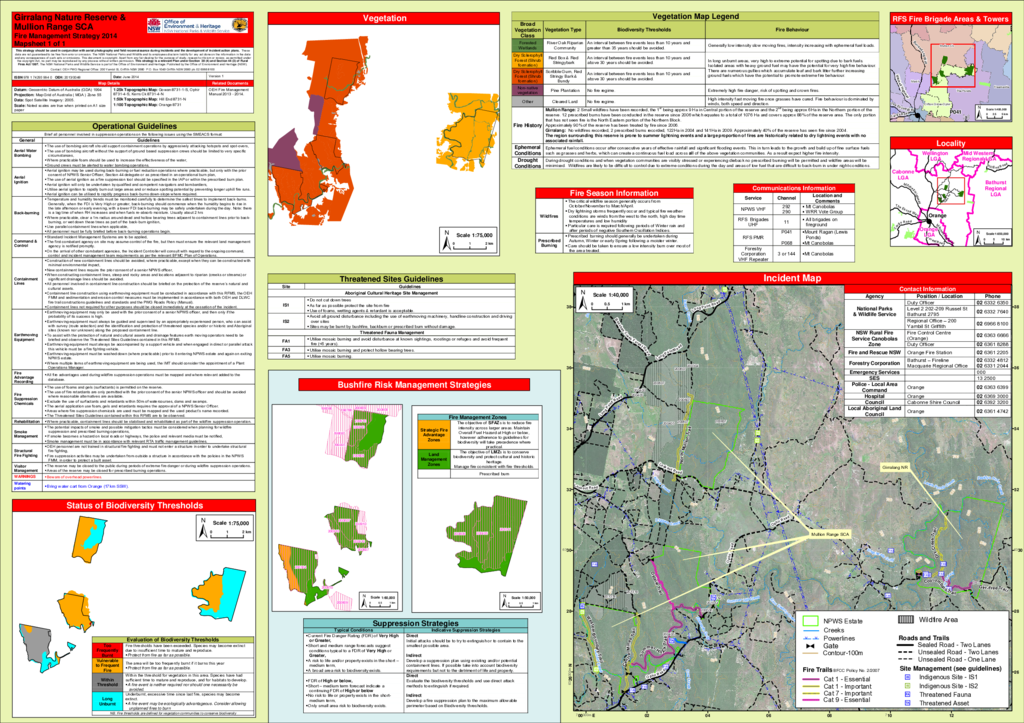Click the RFS Fire Brigade Areas & Towers heading
The height and width of the screenshot is (723, 1024).
[x=951, y=19]
